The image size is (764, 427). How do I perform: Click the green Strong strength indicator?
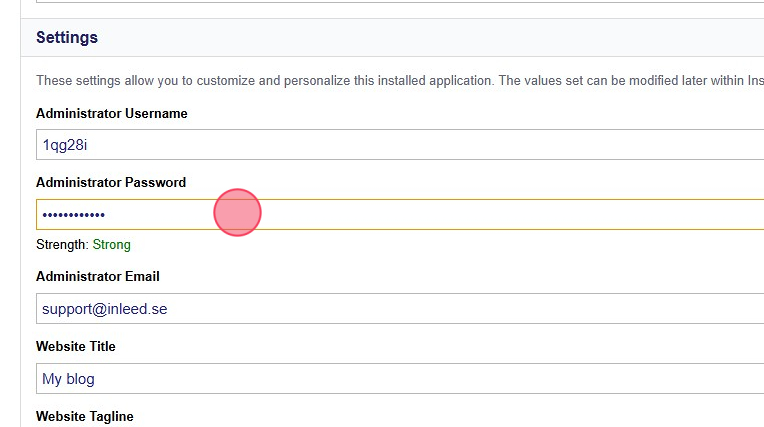coord(112,244)
